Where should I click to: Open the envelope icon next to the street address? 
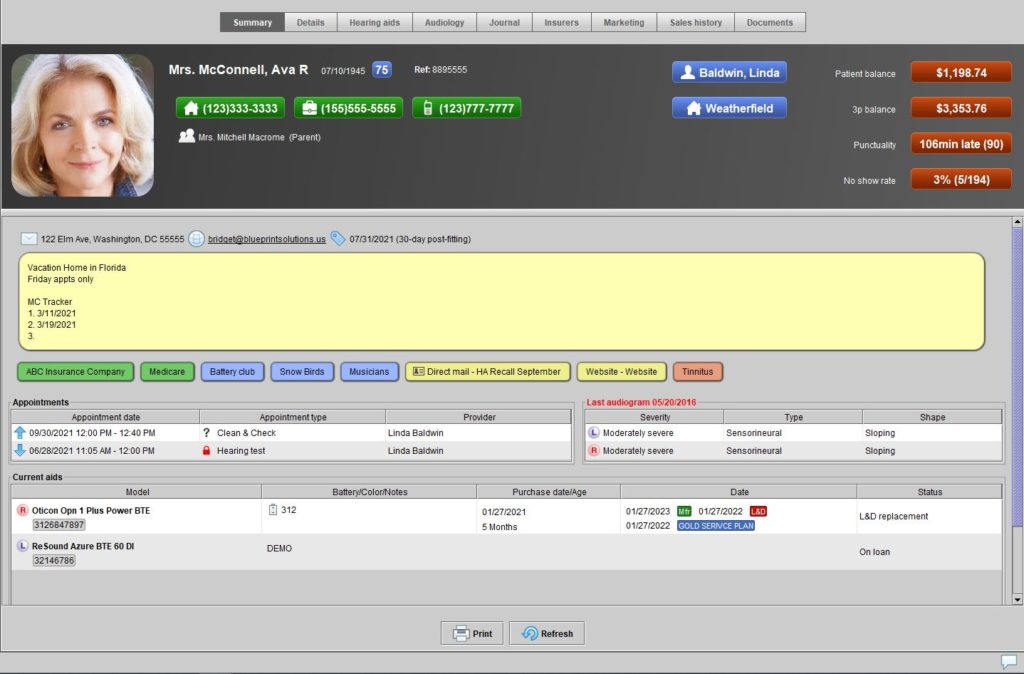coord(29,239)
